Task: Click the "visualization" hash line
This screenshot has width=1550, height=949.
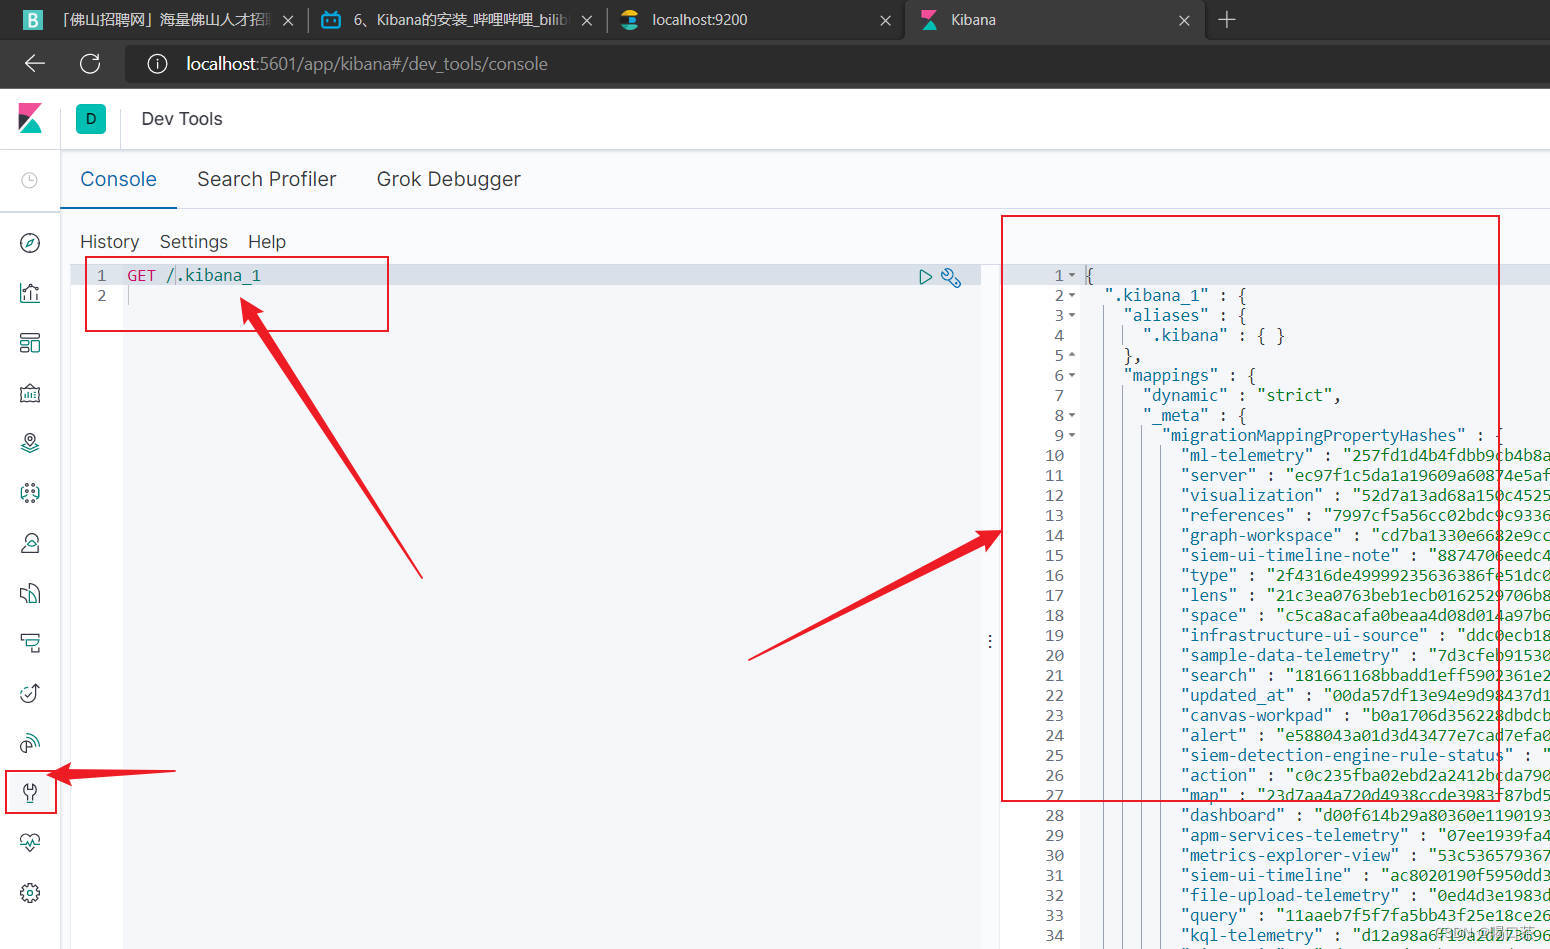Action: 1365,495
